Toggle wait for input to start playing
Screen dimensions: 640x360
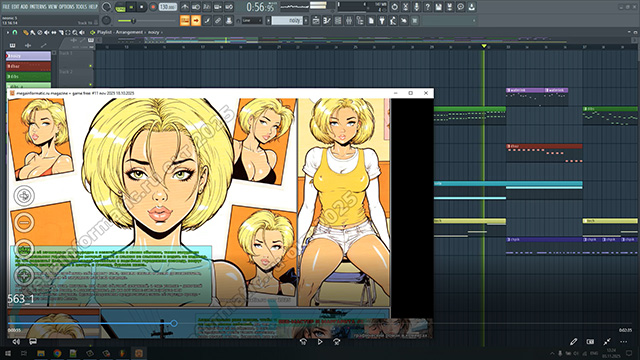click(x=196, y=7)
